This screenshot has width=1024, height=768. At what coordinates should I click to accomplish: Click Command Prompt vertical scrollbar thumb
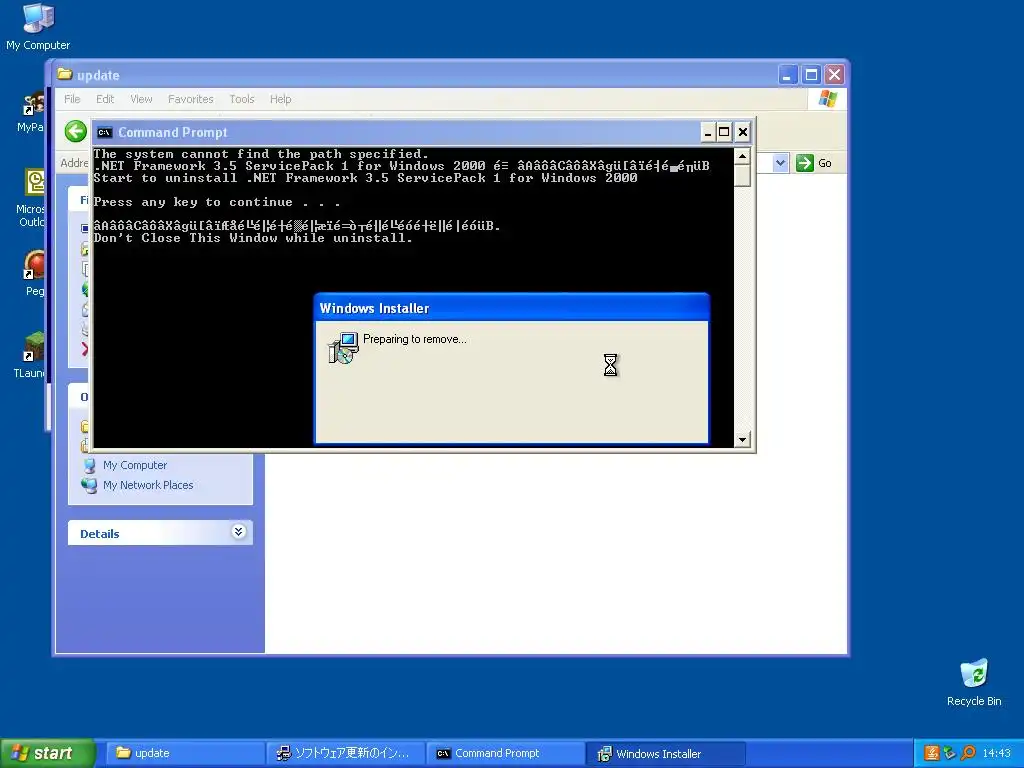point(742,176)
